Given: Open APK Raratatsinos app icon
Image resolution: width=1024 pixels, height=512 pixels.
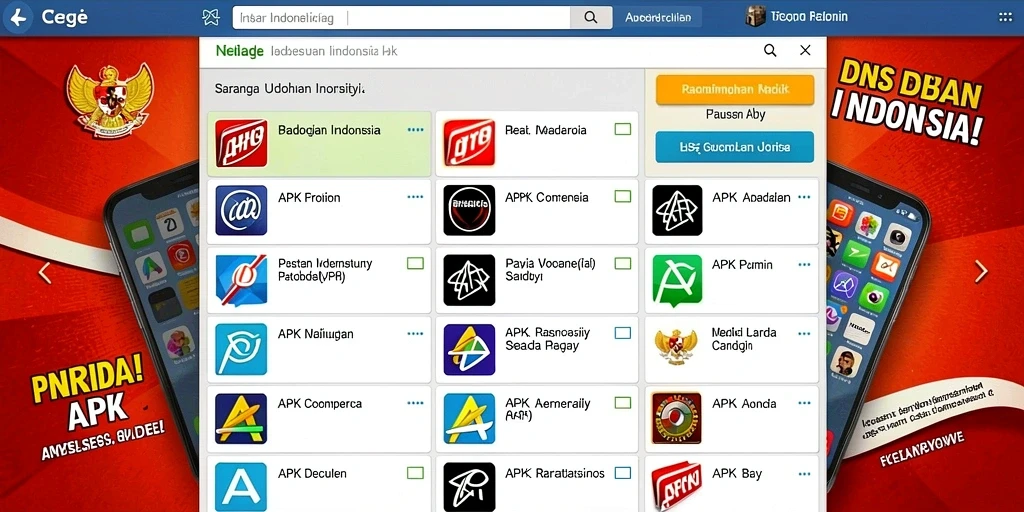Looking at the screenshot, I should (469, 487).
